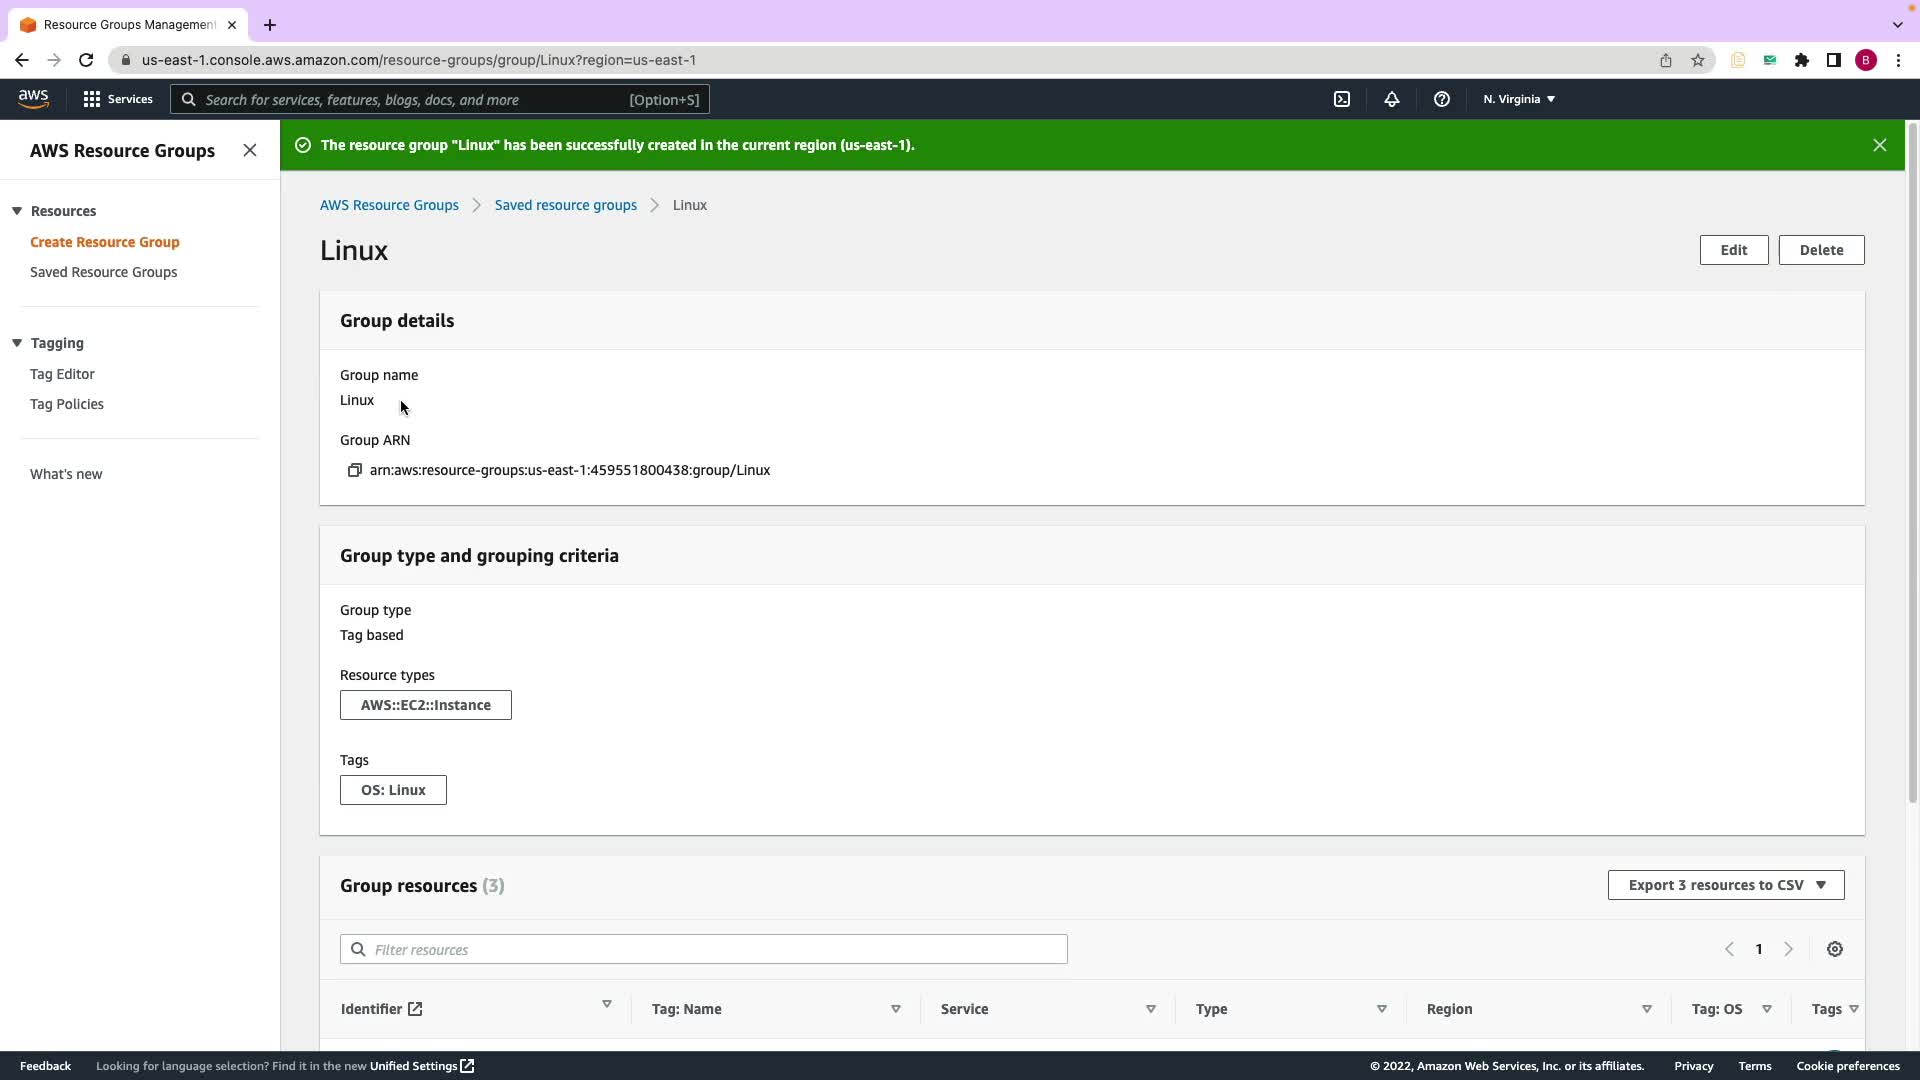Click the Edit button
This screenshot has height=1080, width=1920.
pos(1733,250)
